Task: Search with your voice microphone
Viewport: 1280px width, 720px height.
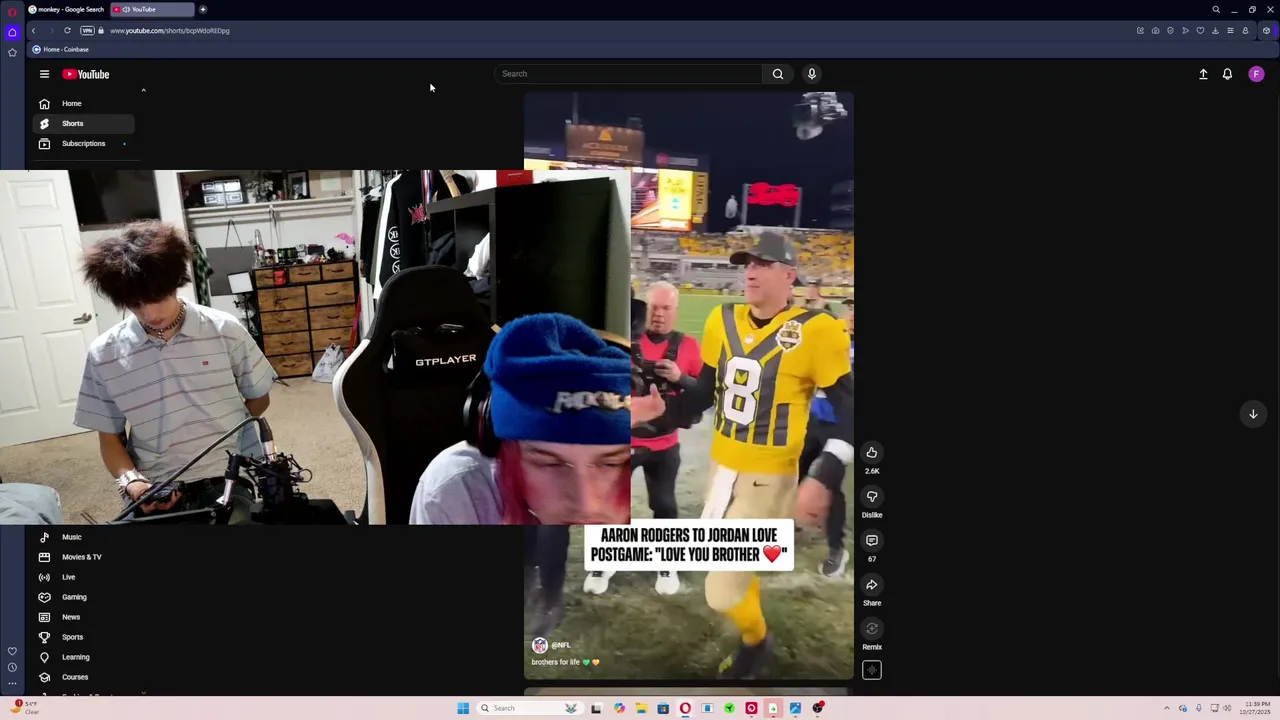Action: (x=812, y=73)
